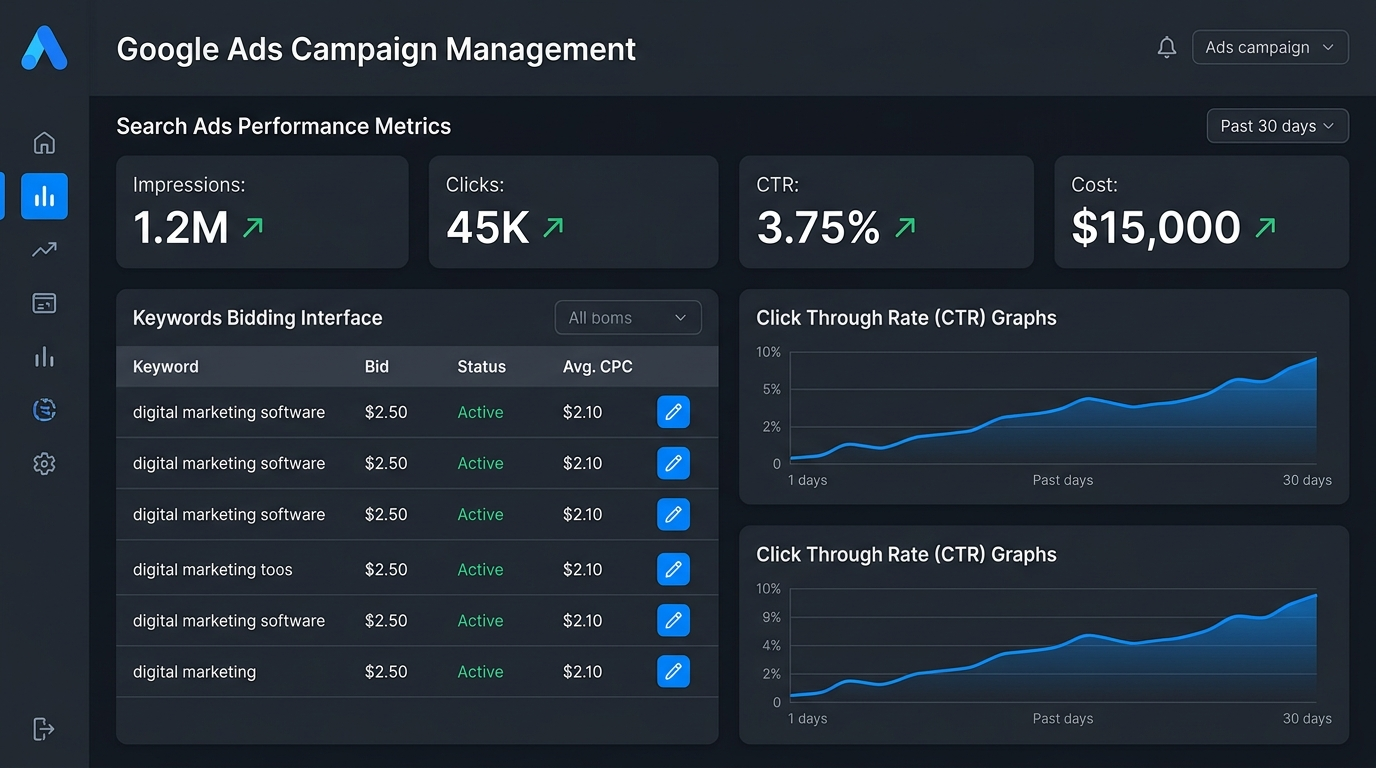
Task: Click the green arrow next to $15,000 cost
Action: [1265, 228]
